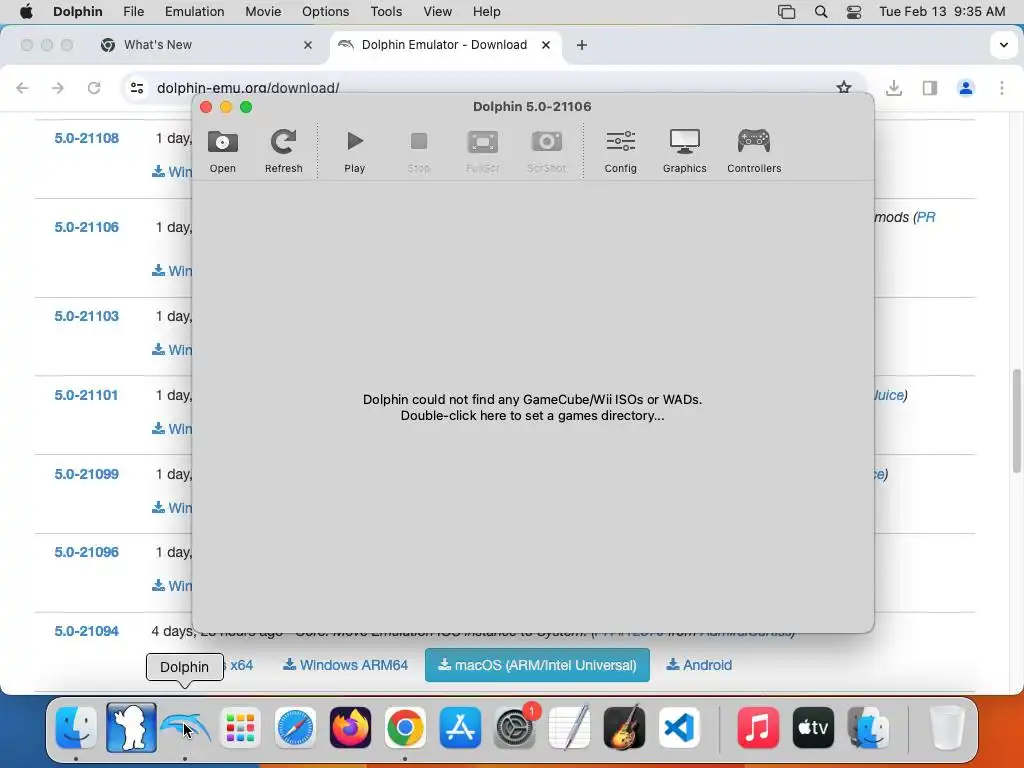Screen dimensions: 1024x768
Task: Open Graphics settings monitor icon
Action: pos(684,141)
